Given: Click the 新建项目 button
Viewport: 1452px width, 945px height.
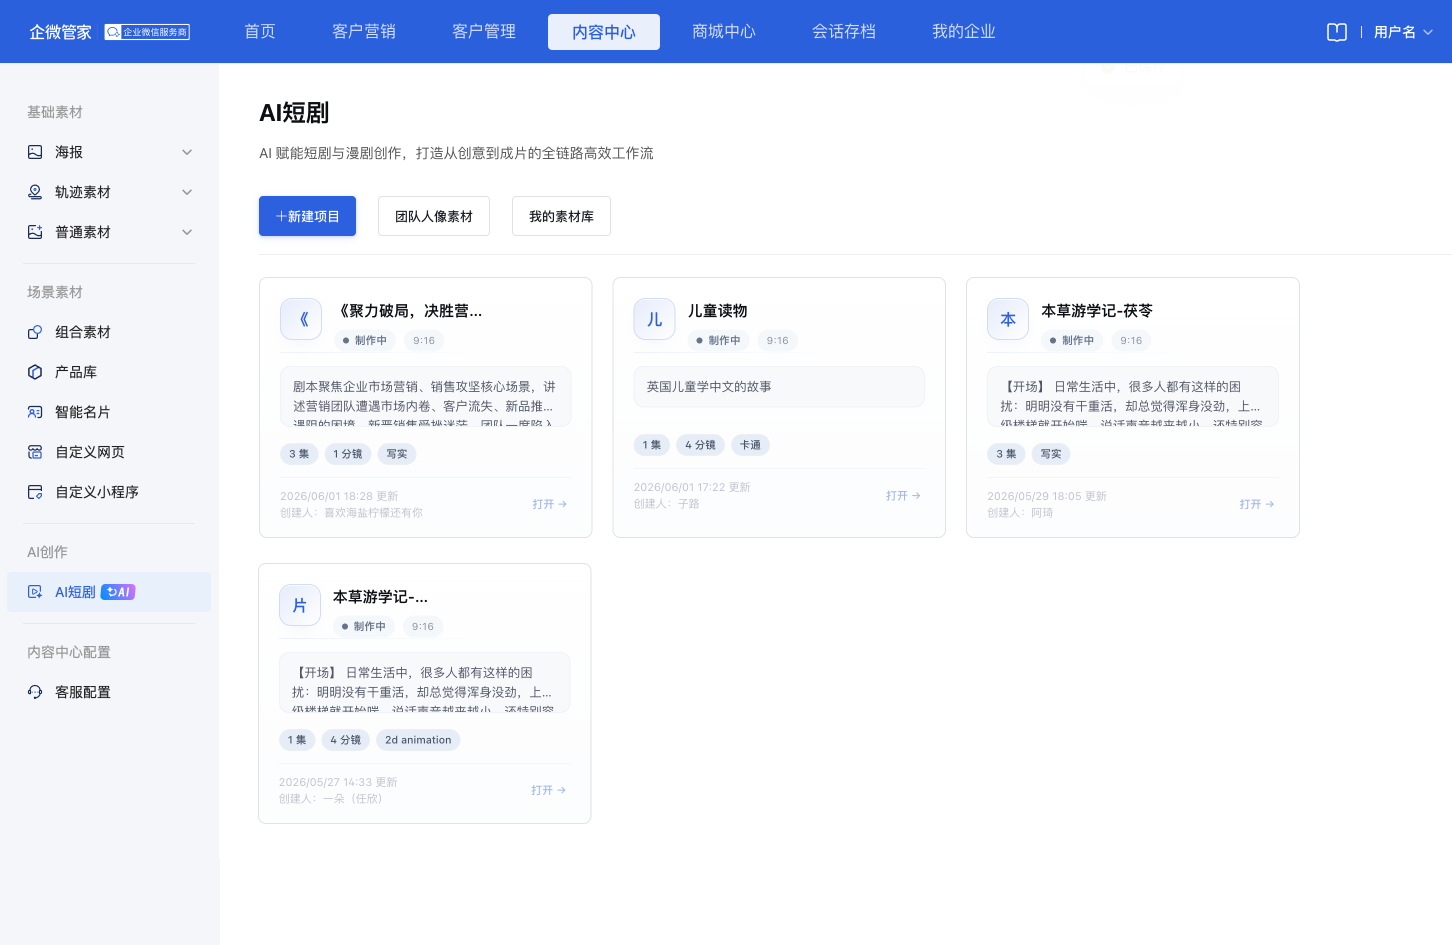Looking at the screenshot, I should point(307,216).
